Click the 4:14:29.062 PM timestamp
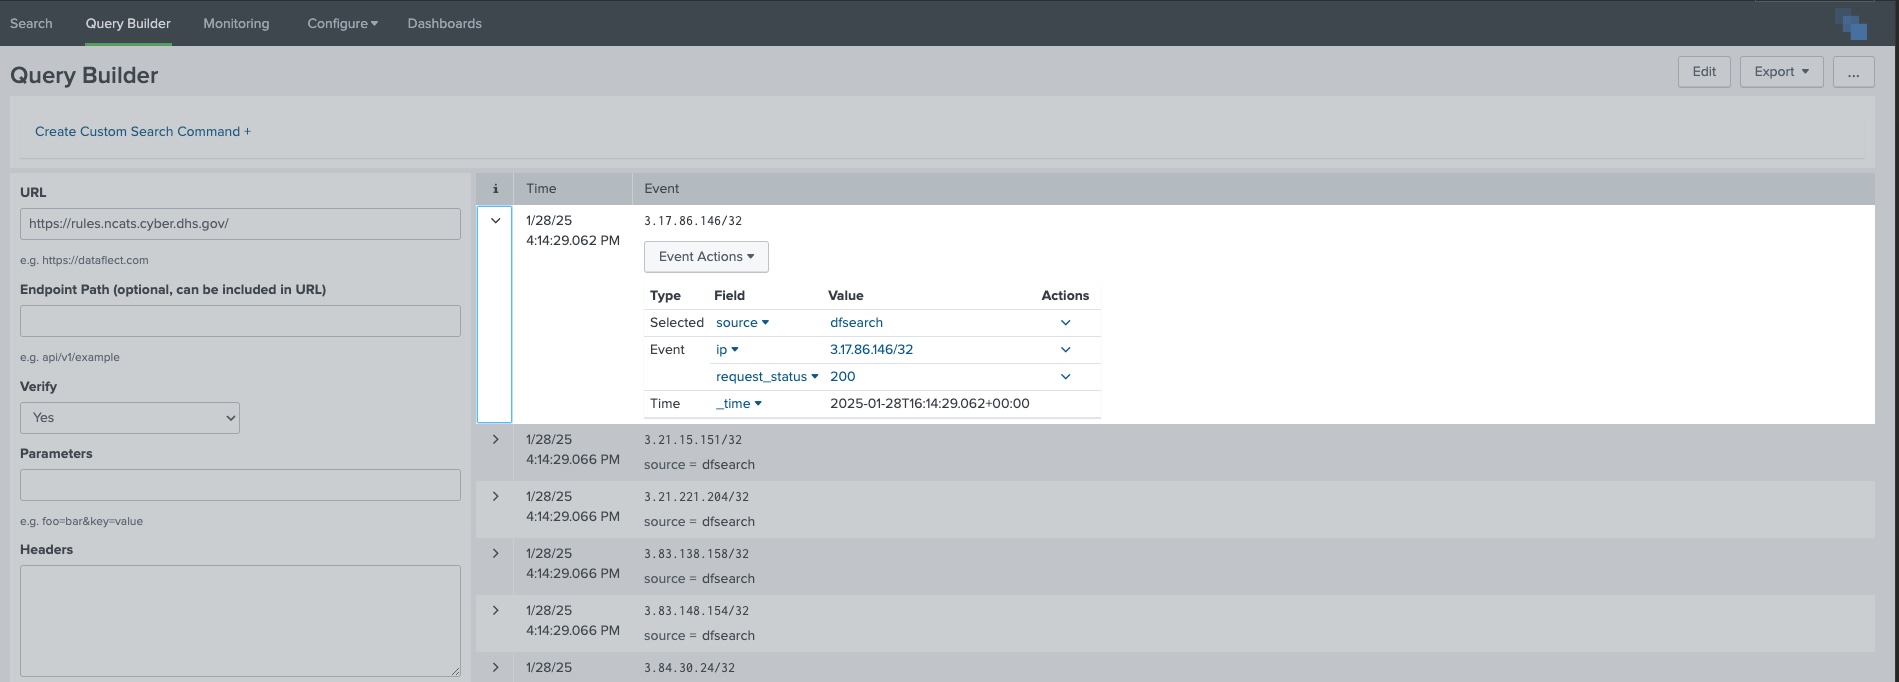The width and height of the screenshot is (1899, 682). tap(573, 241)
